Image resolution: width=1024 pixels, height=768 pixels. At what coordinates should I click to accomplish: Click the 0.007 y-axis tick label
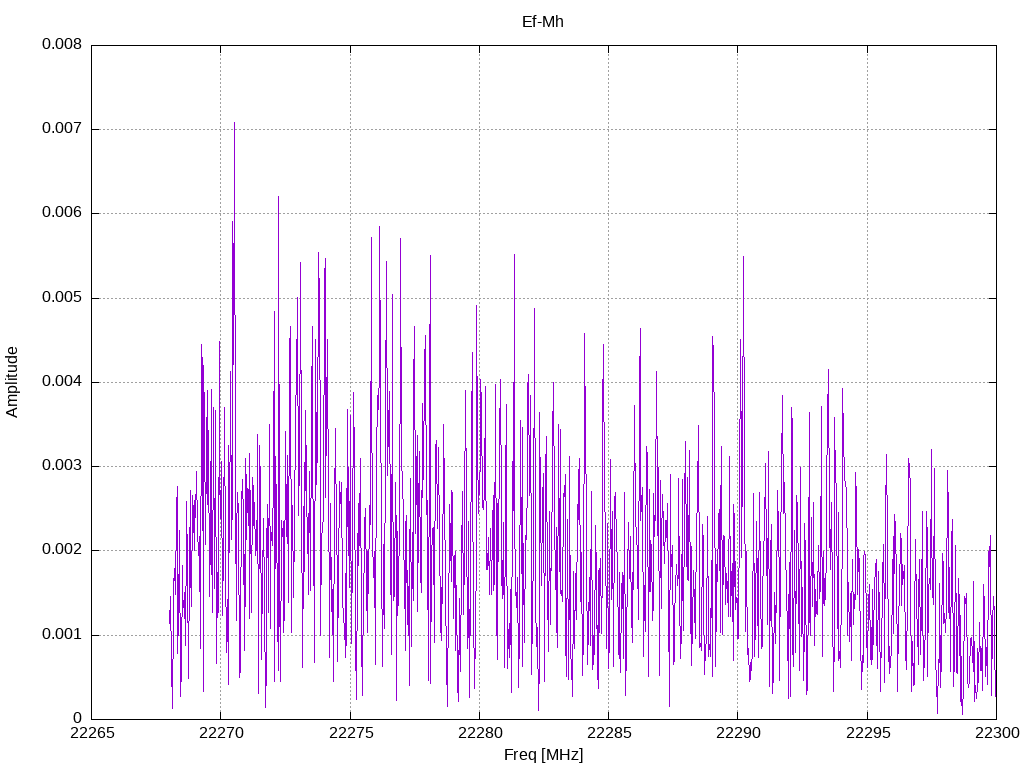(x=61, y=129)
